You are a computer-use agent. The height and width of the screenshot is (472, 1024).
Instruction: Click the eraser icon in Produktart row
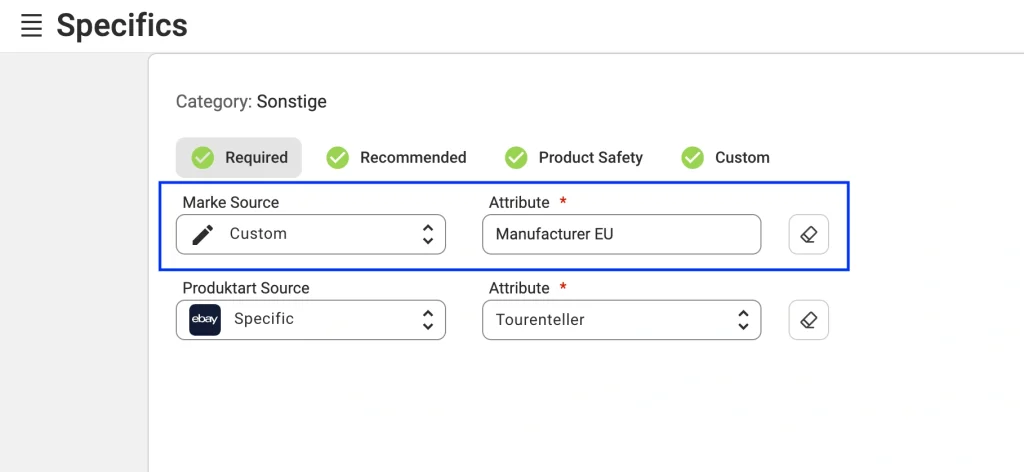point(808,320)
